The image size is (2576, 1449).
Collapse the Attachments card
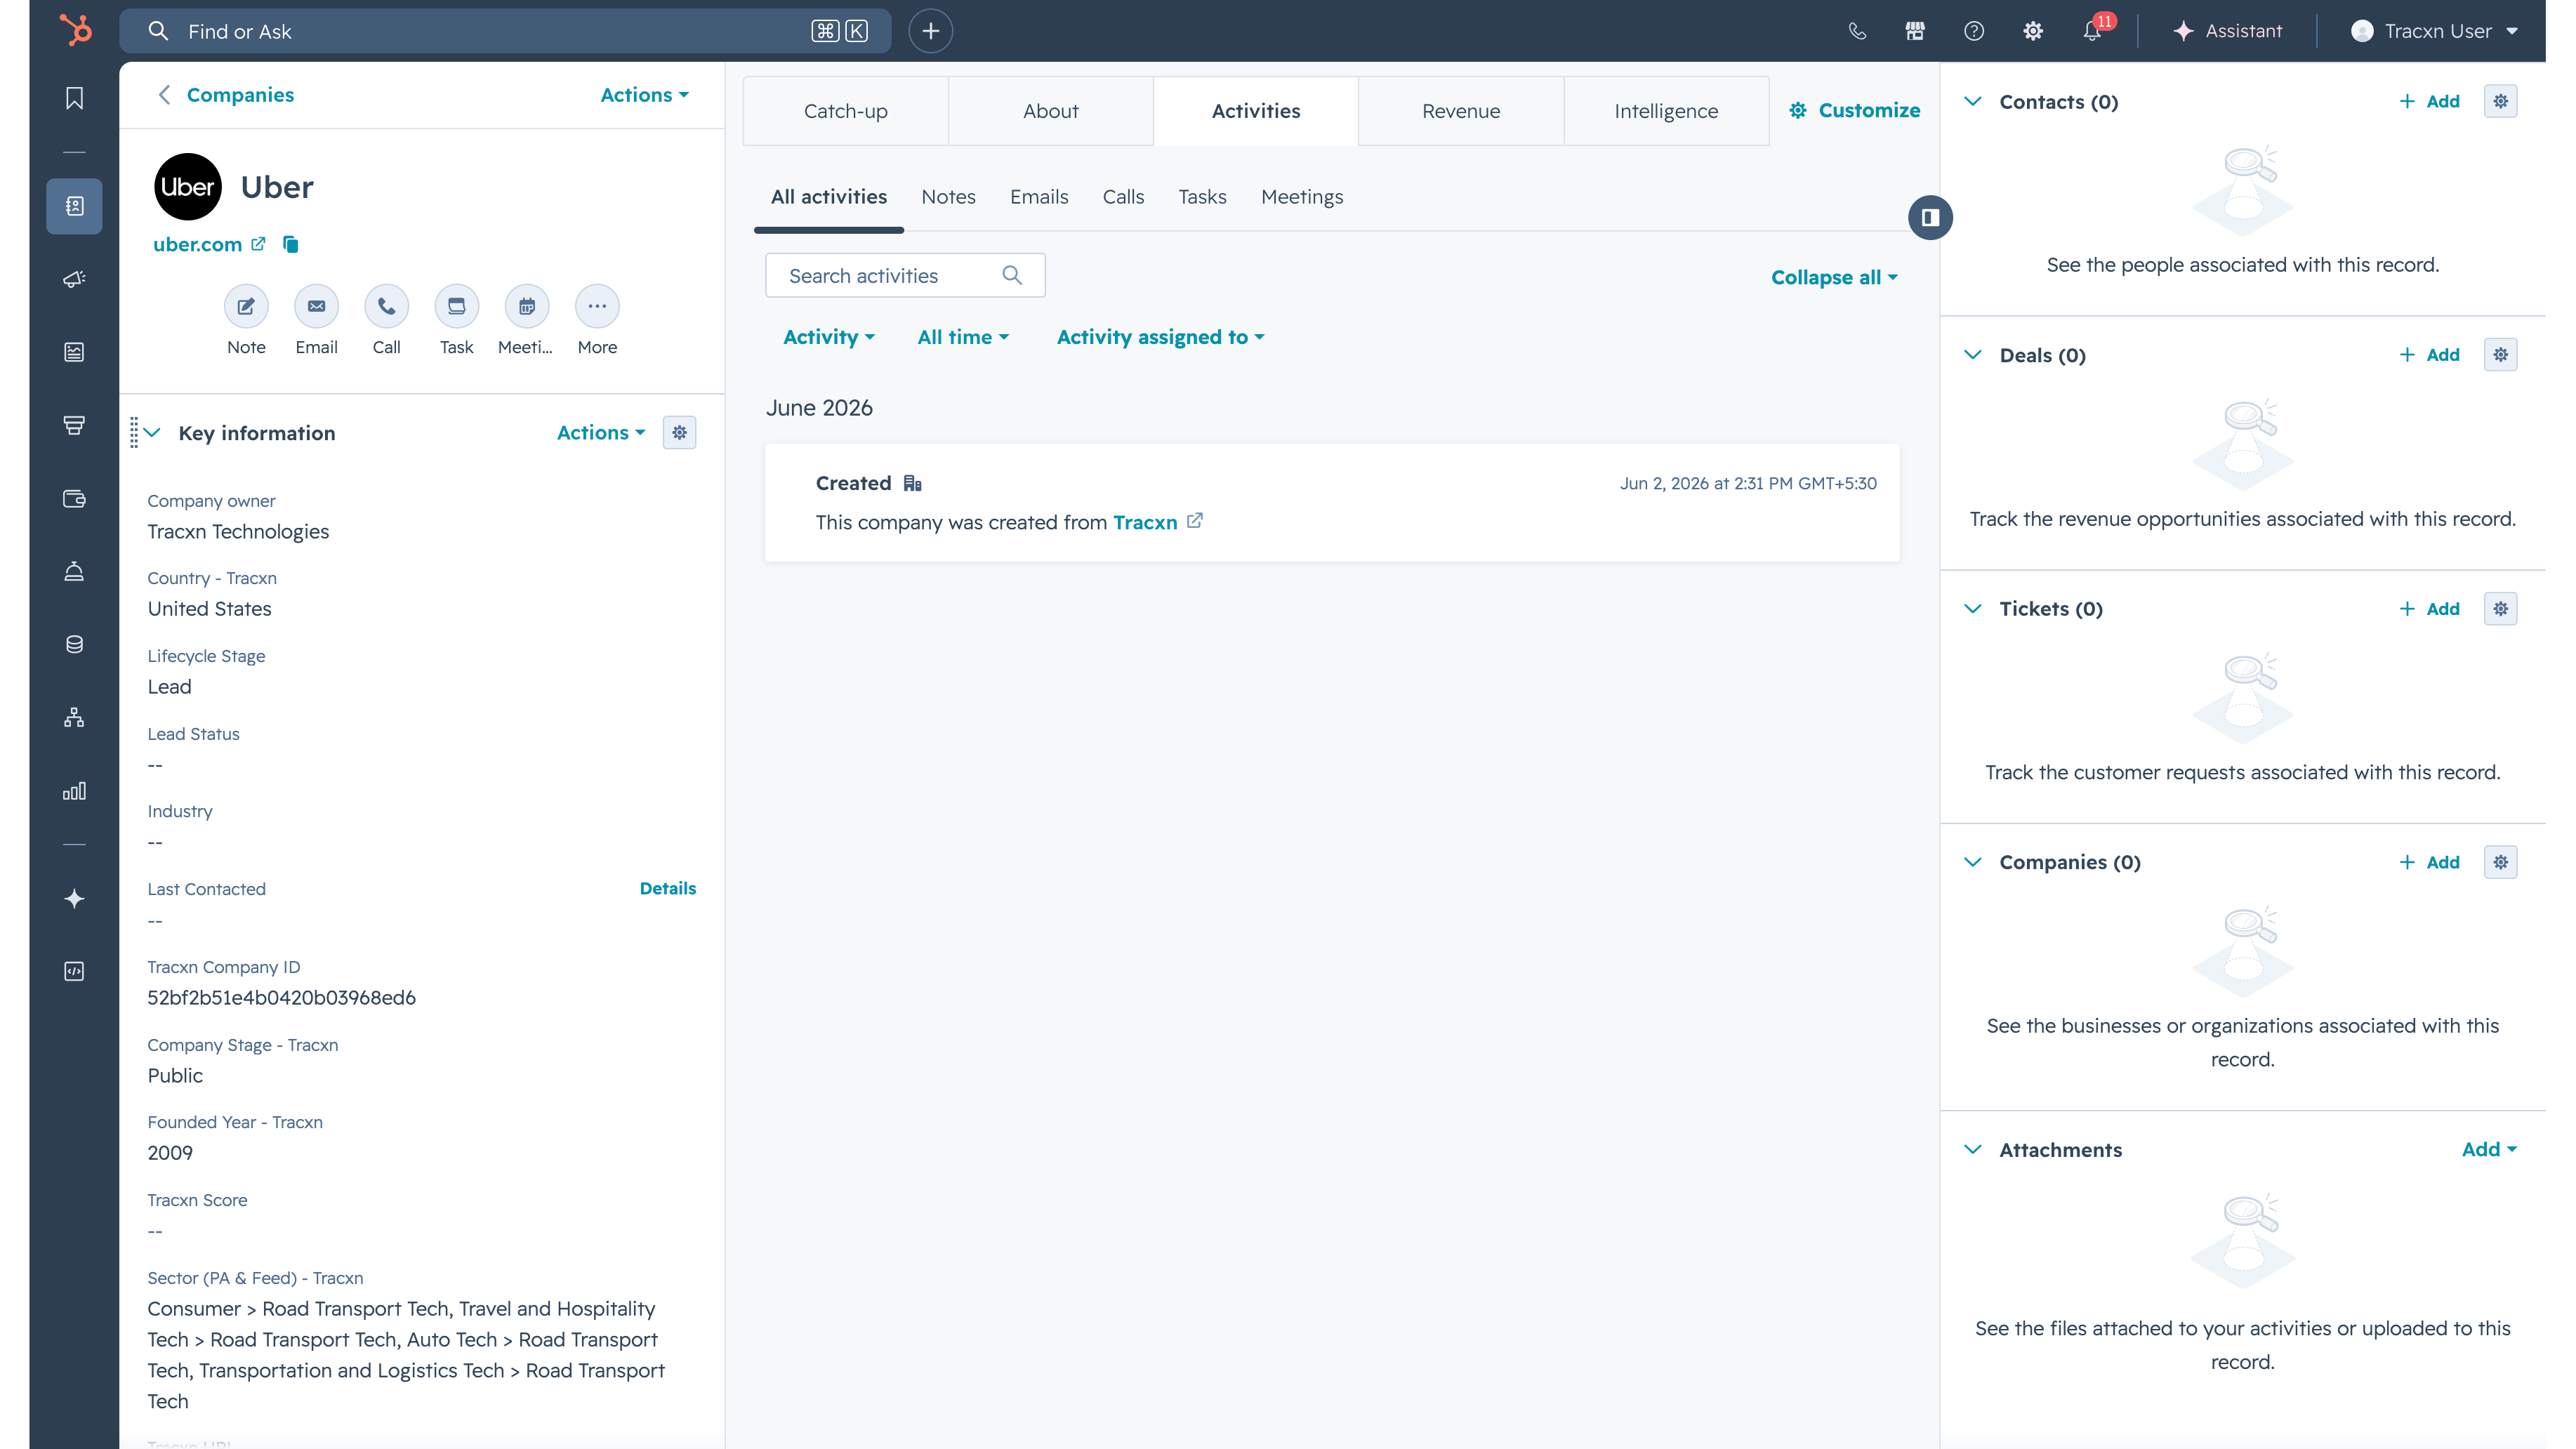pos(1972,1150)
